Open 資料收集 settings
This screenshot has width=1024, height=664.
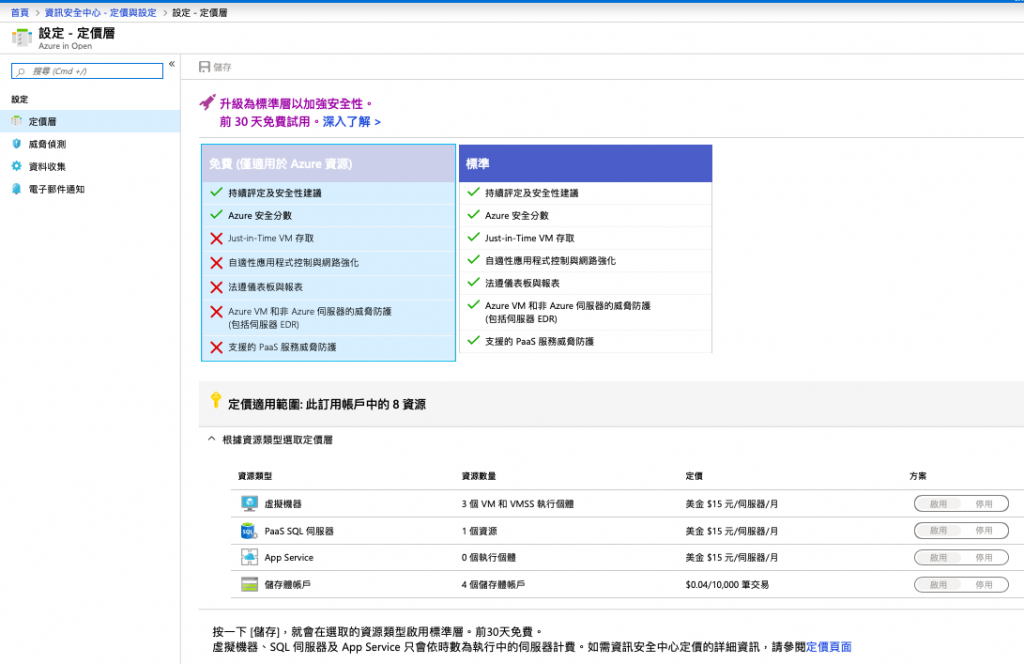click(90, 166)
